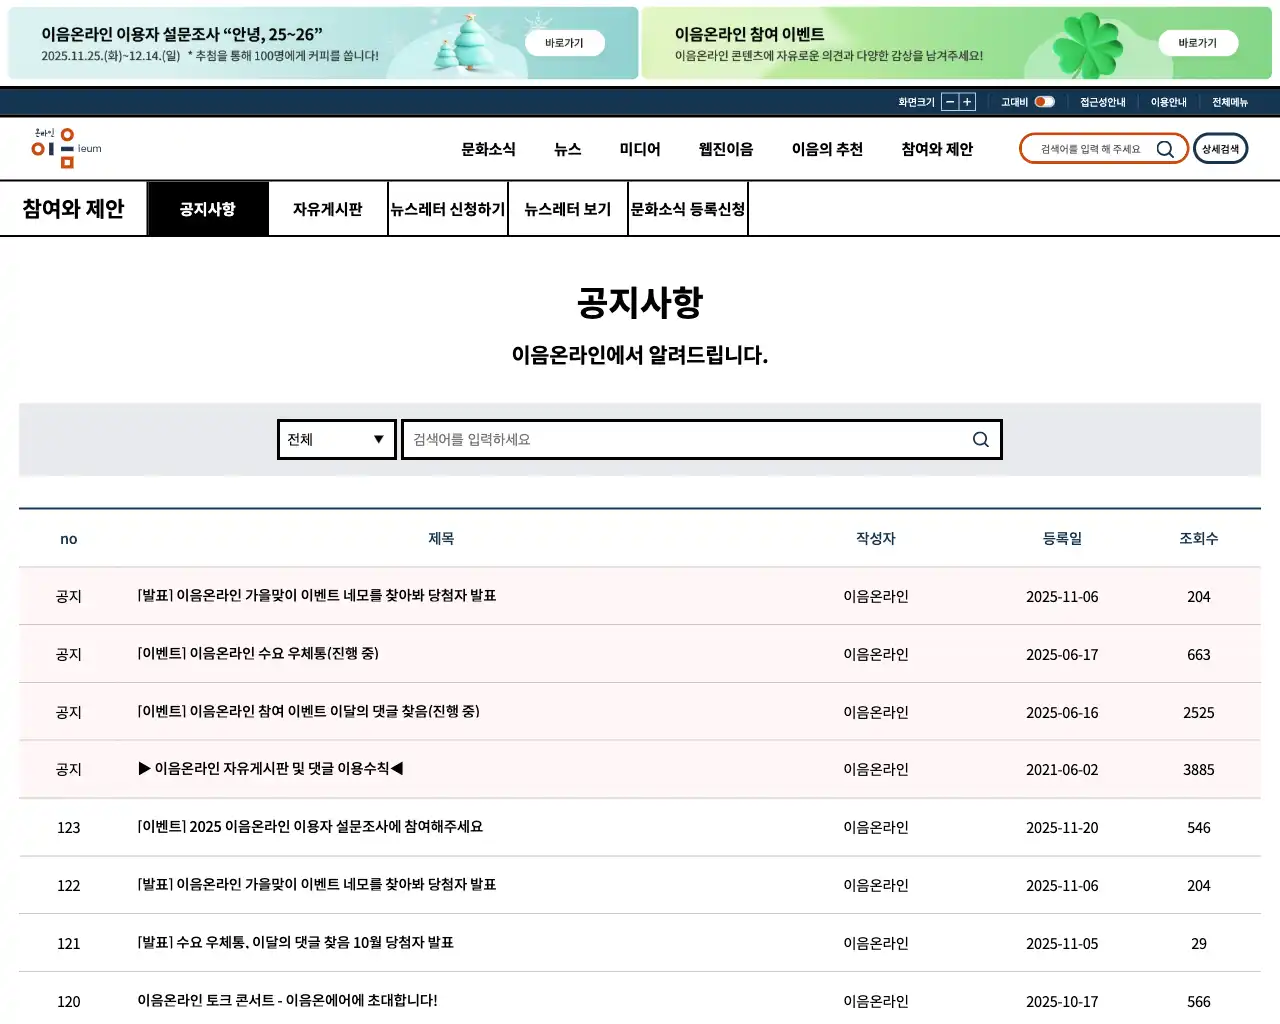Switch to the 자유게시판 tab
The width and height of the screenshot is (1280, 1024).
tap(327, 208)
